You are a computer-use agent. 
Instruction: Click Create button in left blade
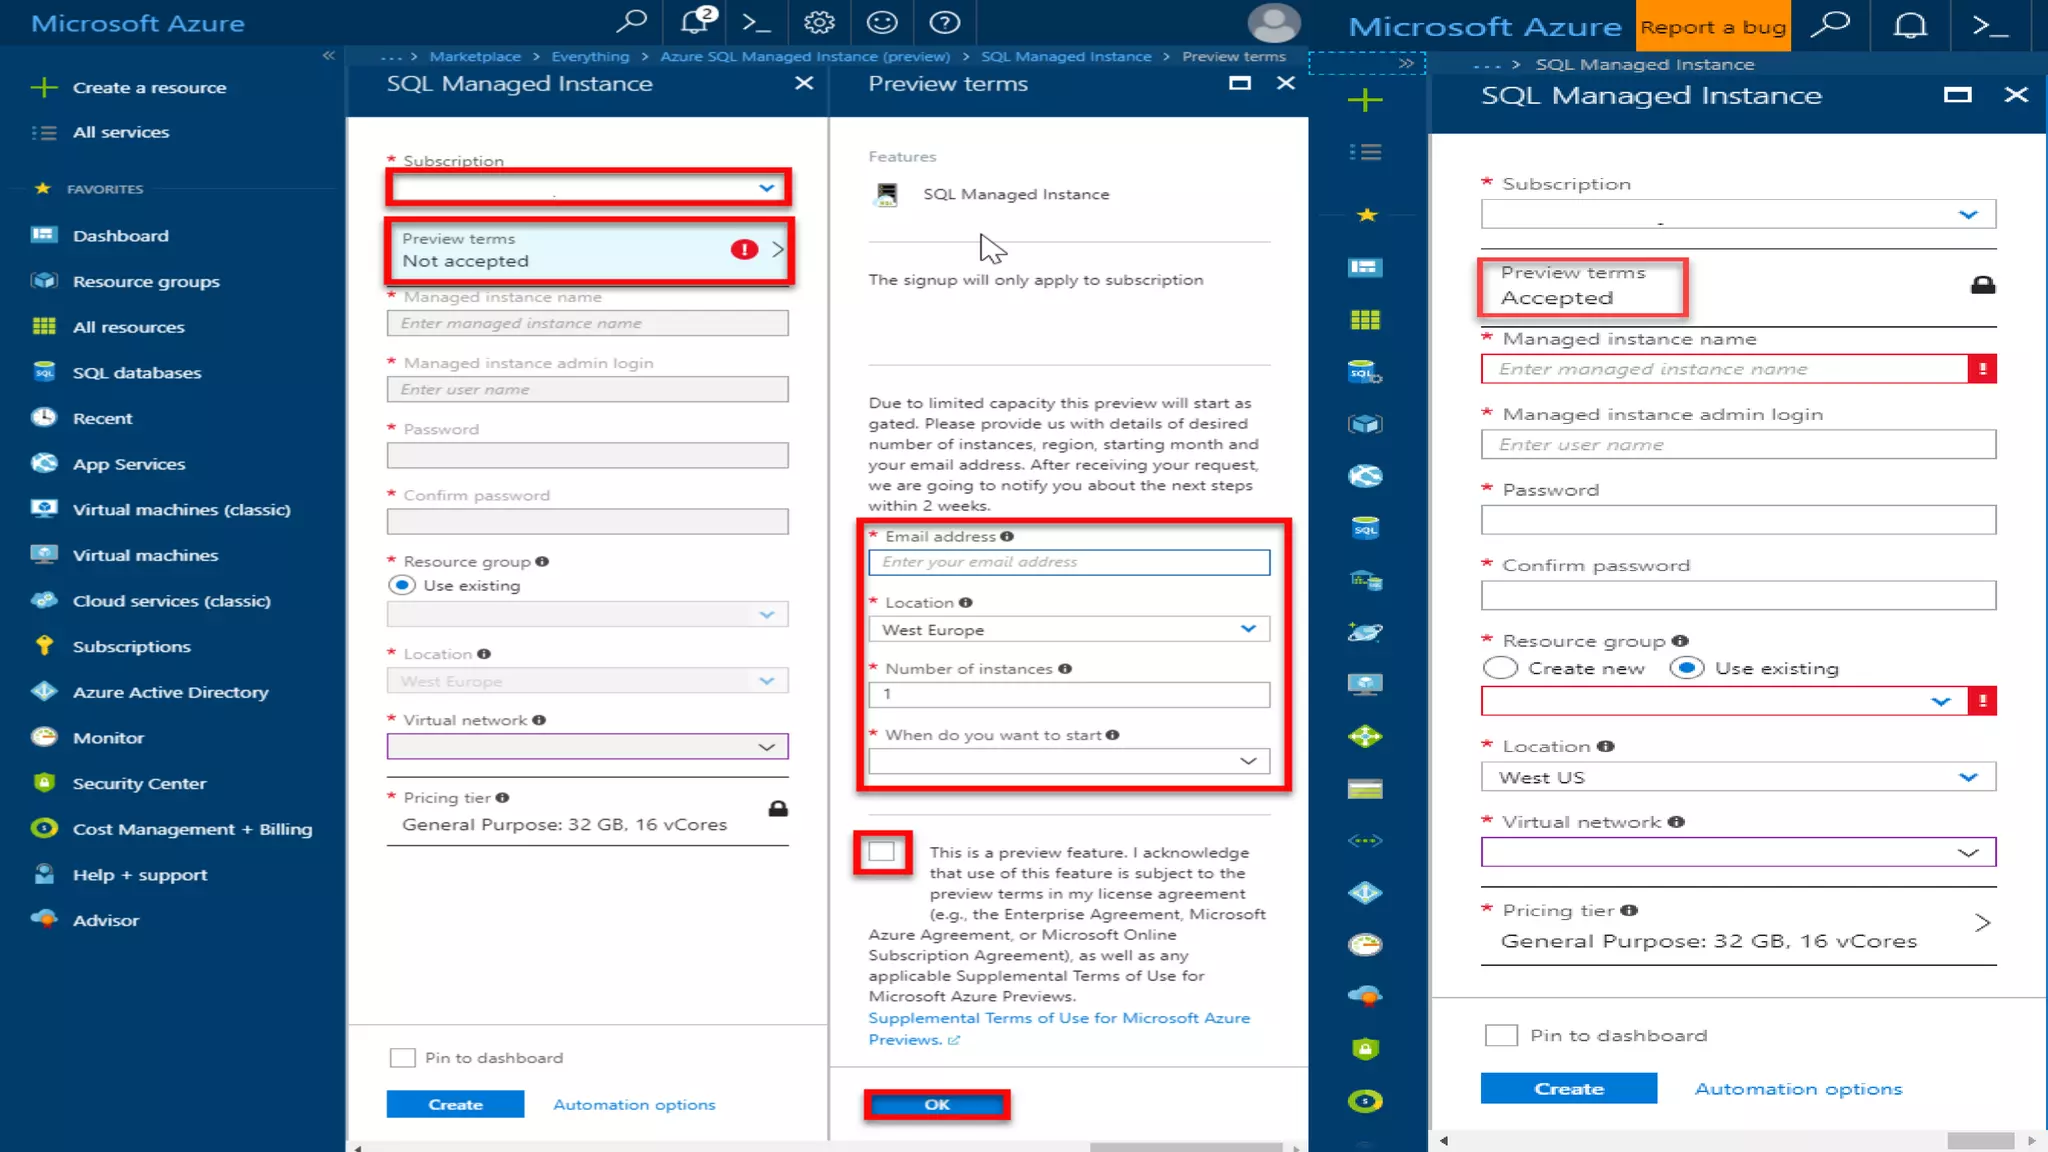pyautogui.click(x=455, y=1104)
